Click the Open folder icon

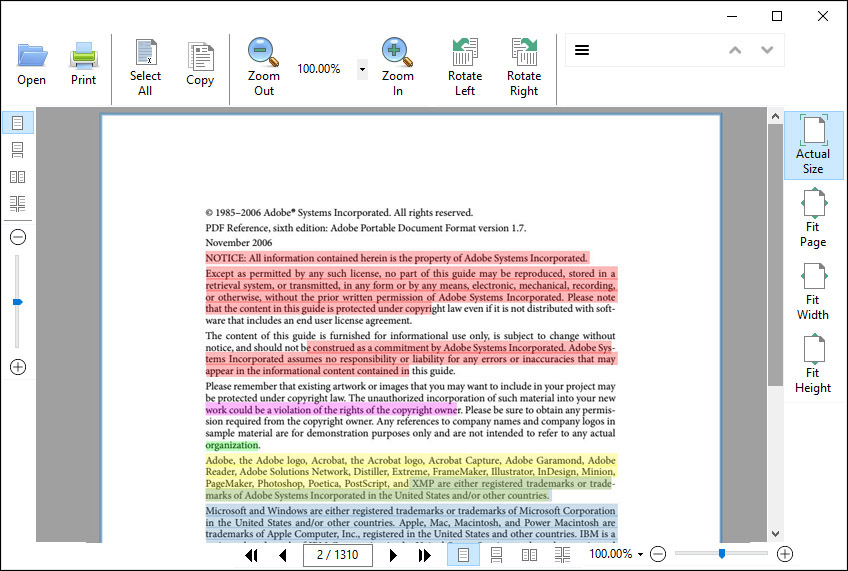click(31, 55)
